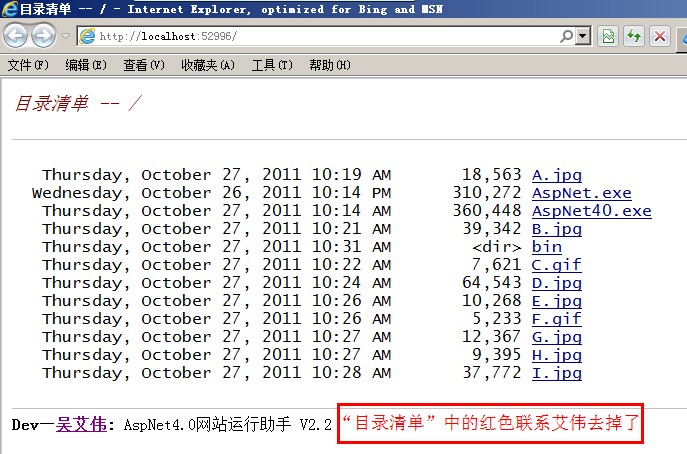Open the bin directory link

point(547,247)
